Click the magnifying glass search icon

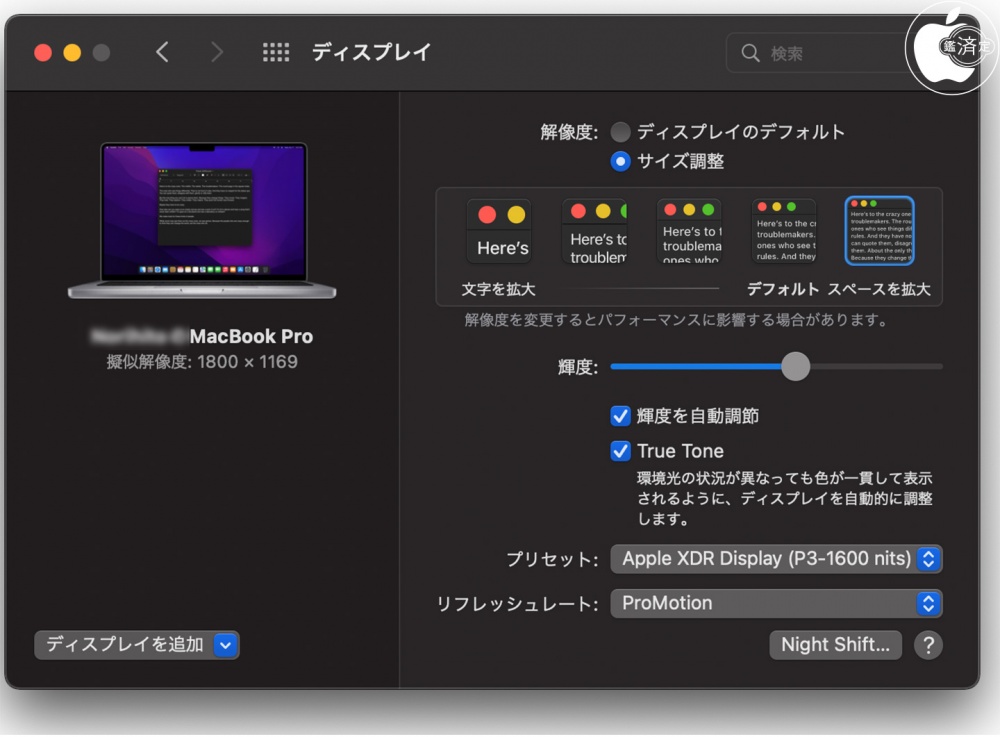click(x=750, y=53)
